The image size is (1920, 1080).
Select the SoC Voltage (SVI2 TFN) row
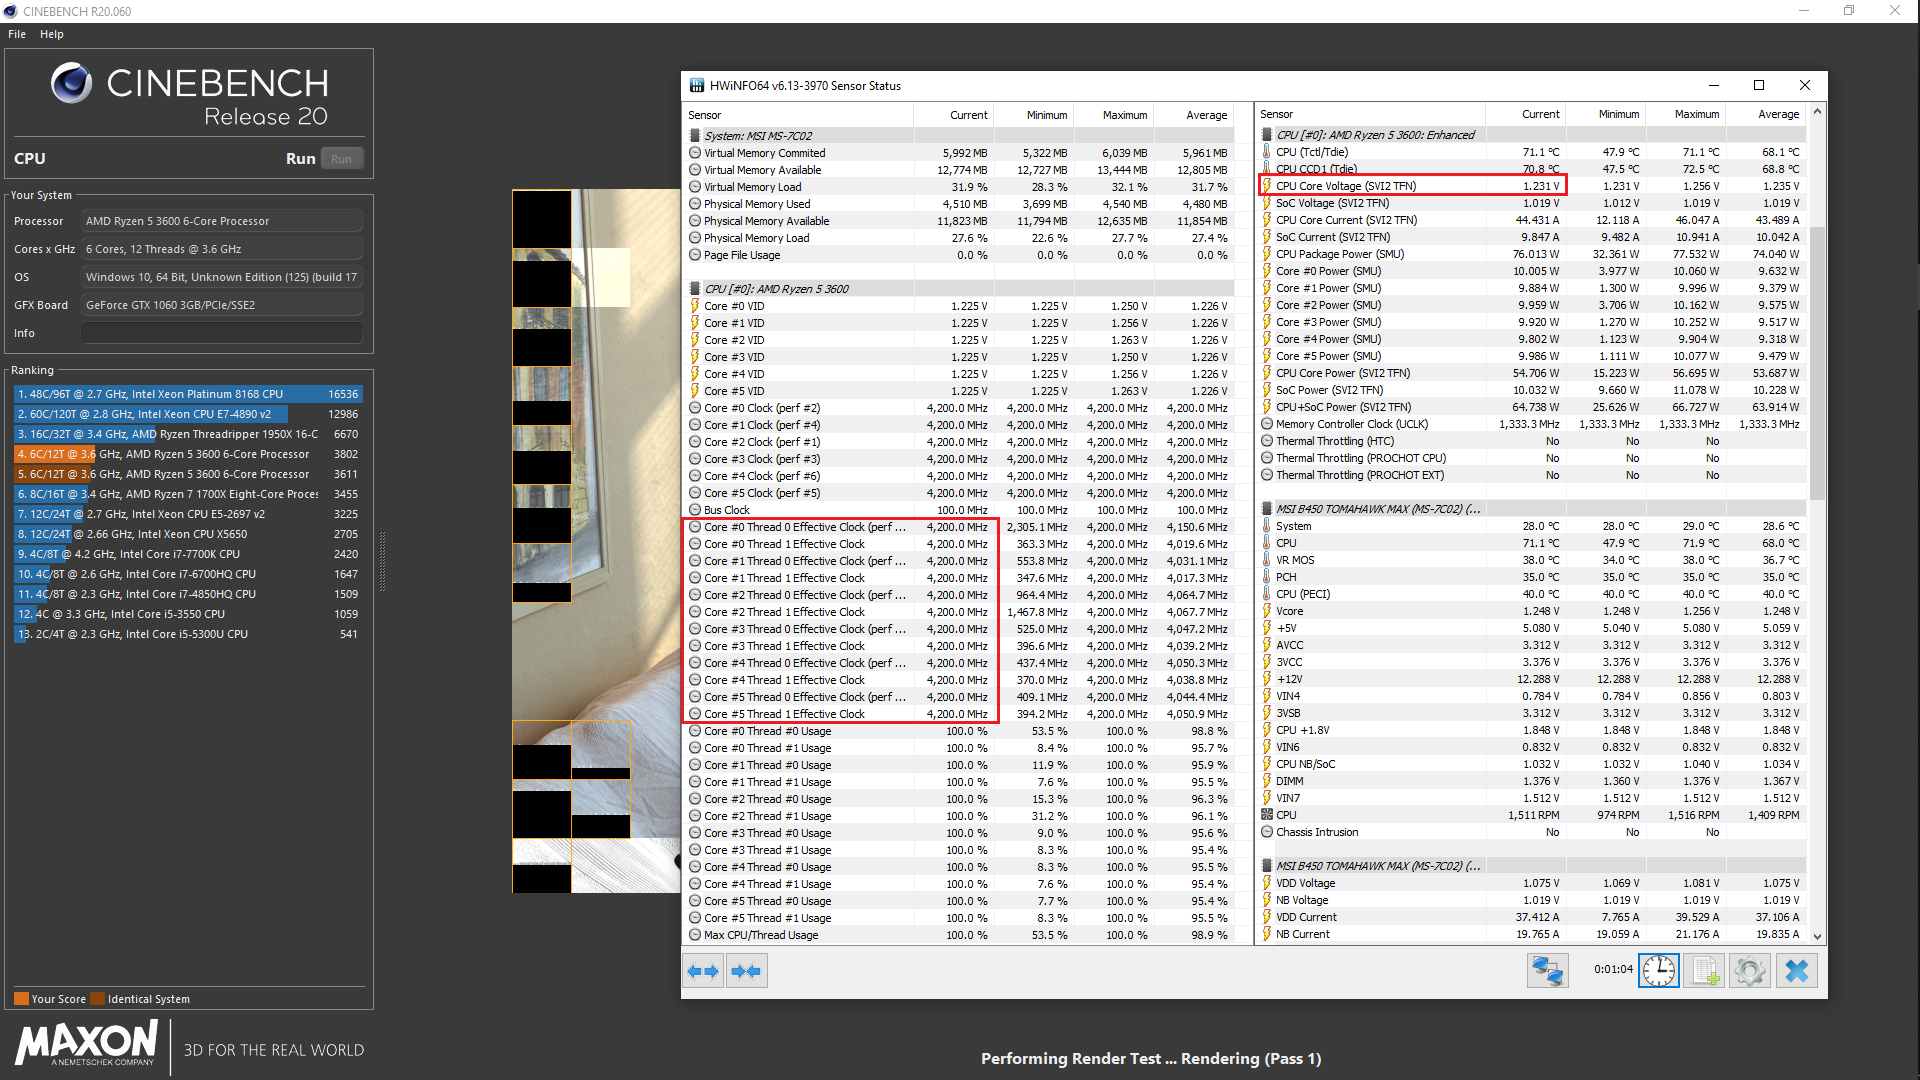point(1531,203)
